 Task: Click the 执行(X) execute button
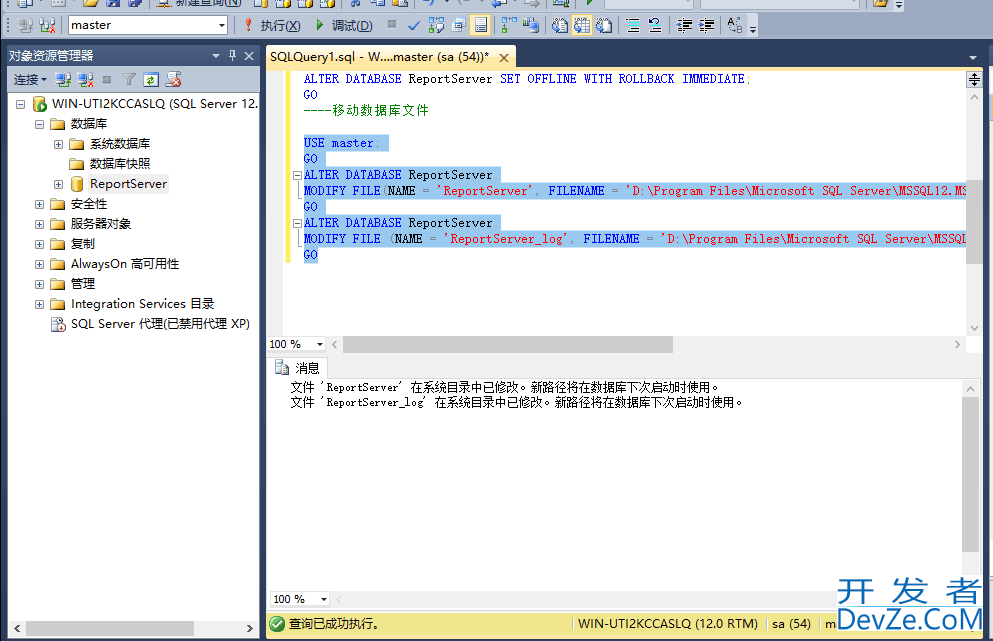[x=272, y=25]
